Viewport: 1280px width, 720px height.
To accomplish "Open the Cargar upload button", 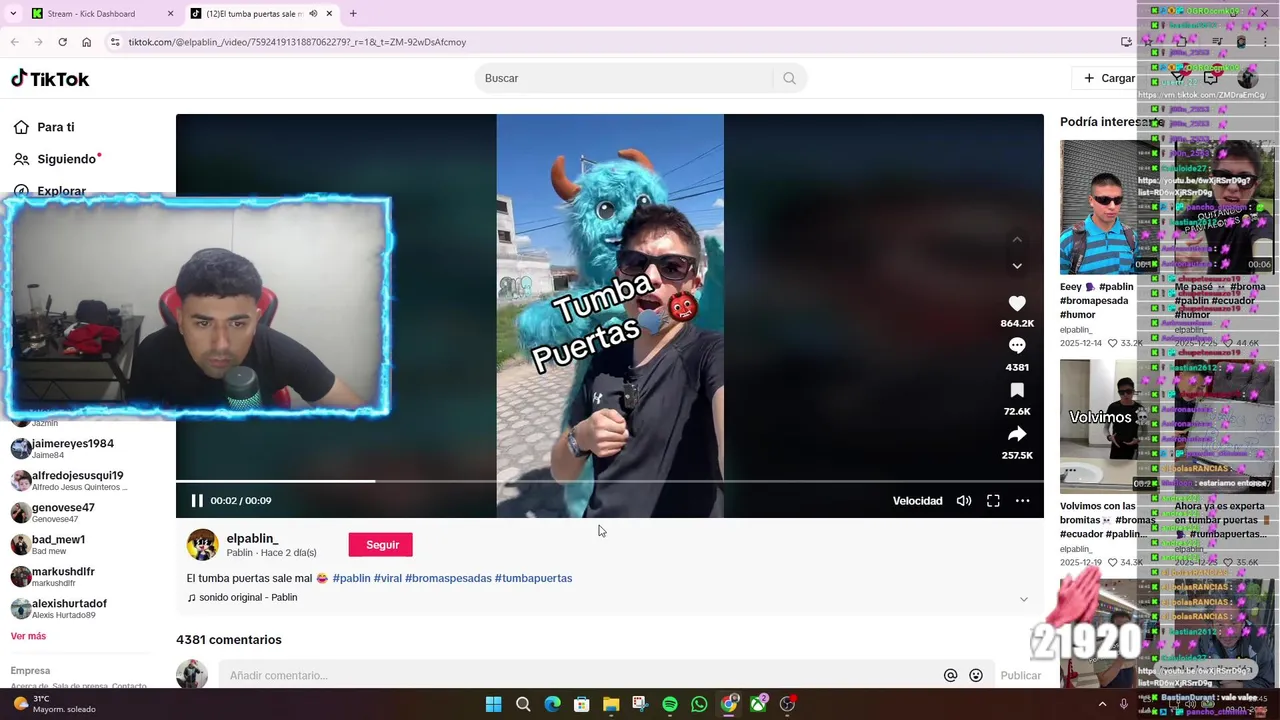I will pyautogui.click(x=1109, y=78).
